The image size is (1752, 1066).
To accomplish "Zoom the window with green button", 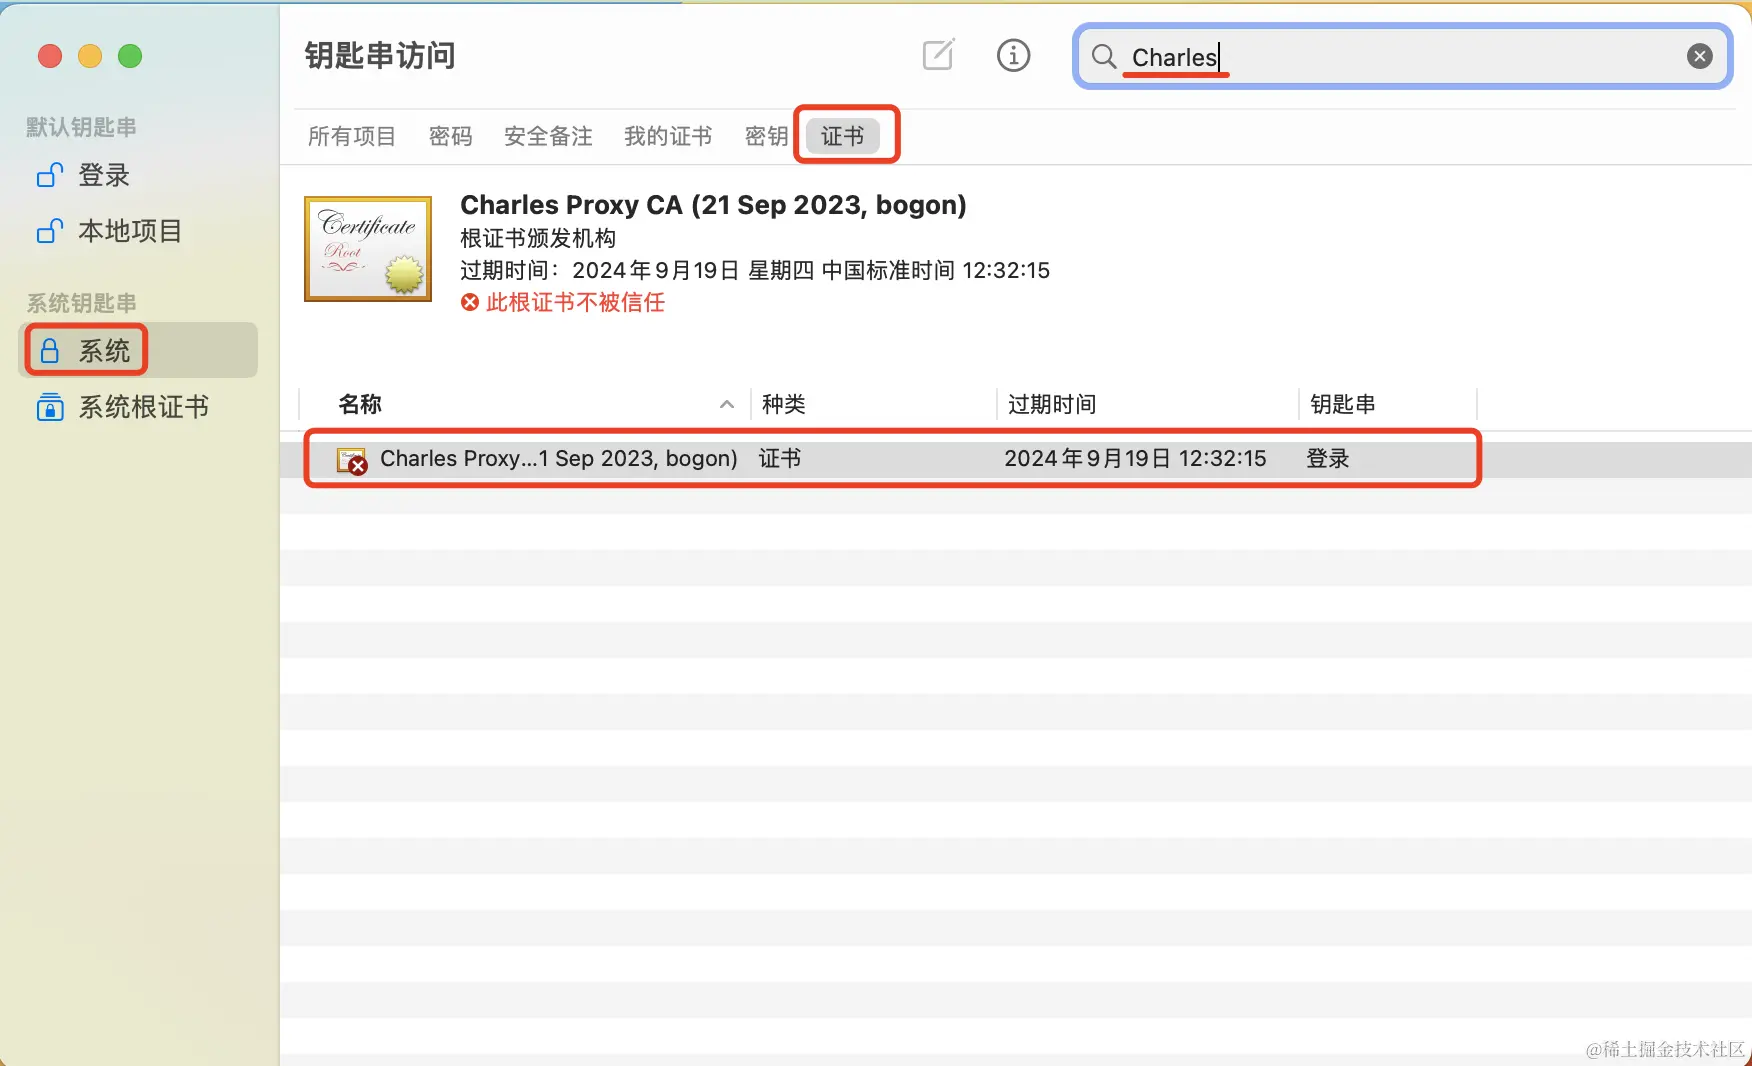I will pos(130,56).
